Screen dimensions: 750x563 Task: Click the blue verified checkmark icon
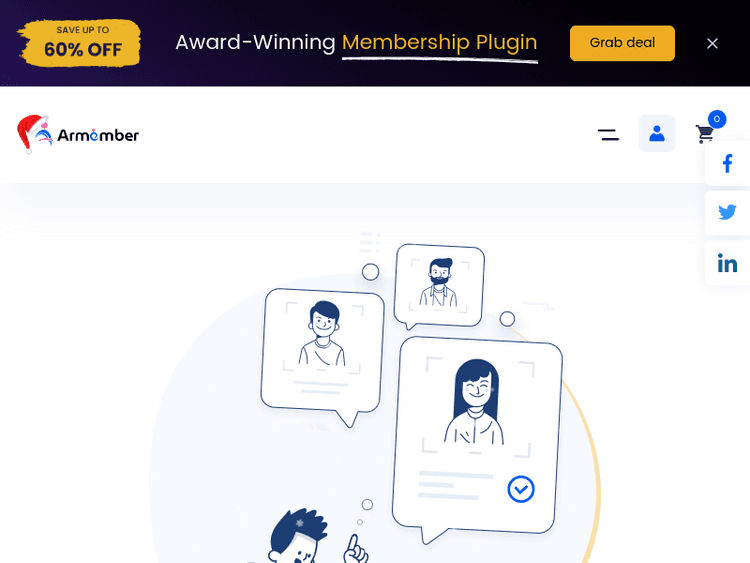pos(520,489)
